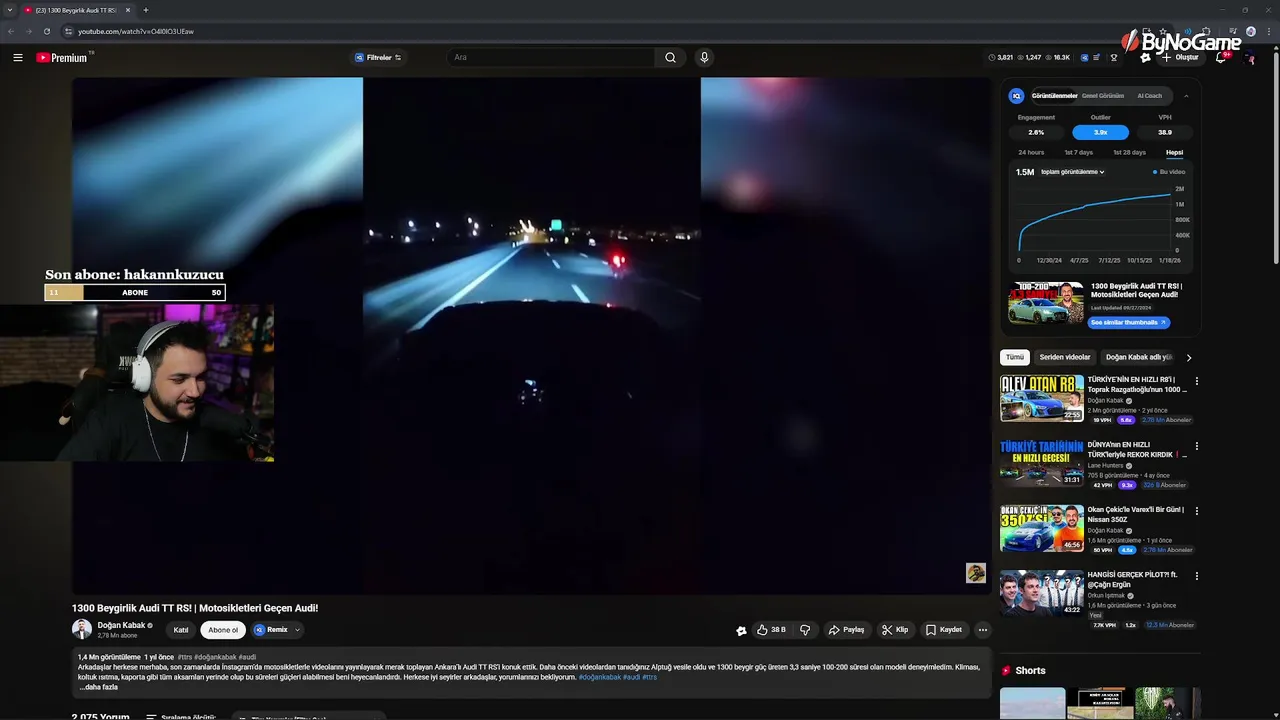Click the Paylaş share button
Image resolution: width=1280 pixels, height=720 pixels.
[x=846, y=630]
